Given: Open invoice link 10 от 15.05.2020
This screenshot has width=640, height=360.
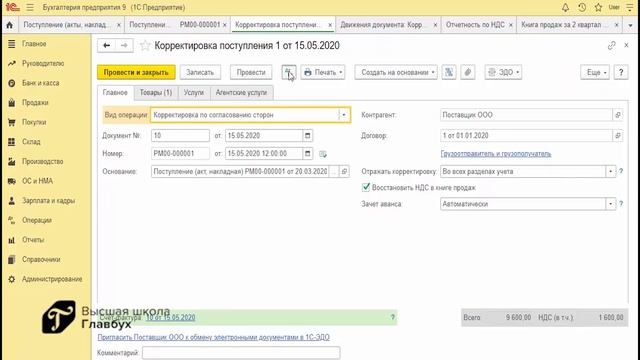Looking at the screenshot, I should [x=171, y=317].
